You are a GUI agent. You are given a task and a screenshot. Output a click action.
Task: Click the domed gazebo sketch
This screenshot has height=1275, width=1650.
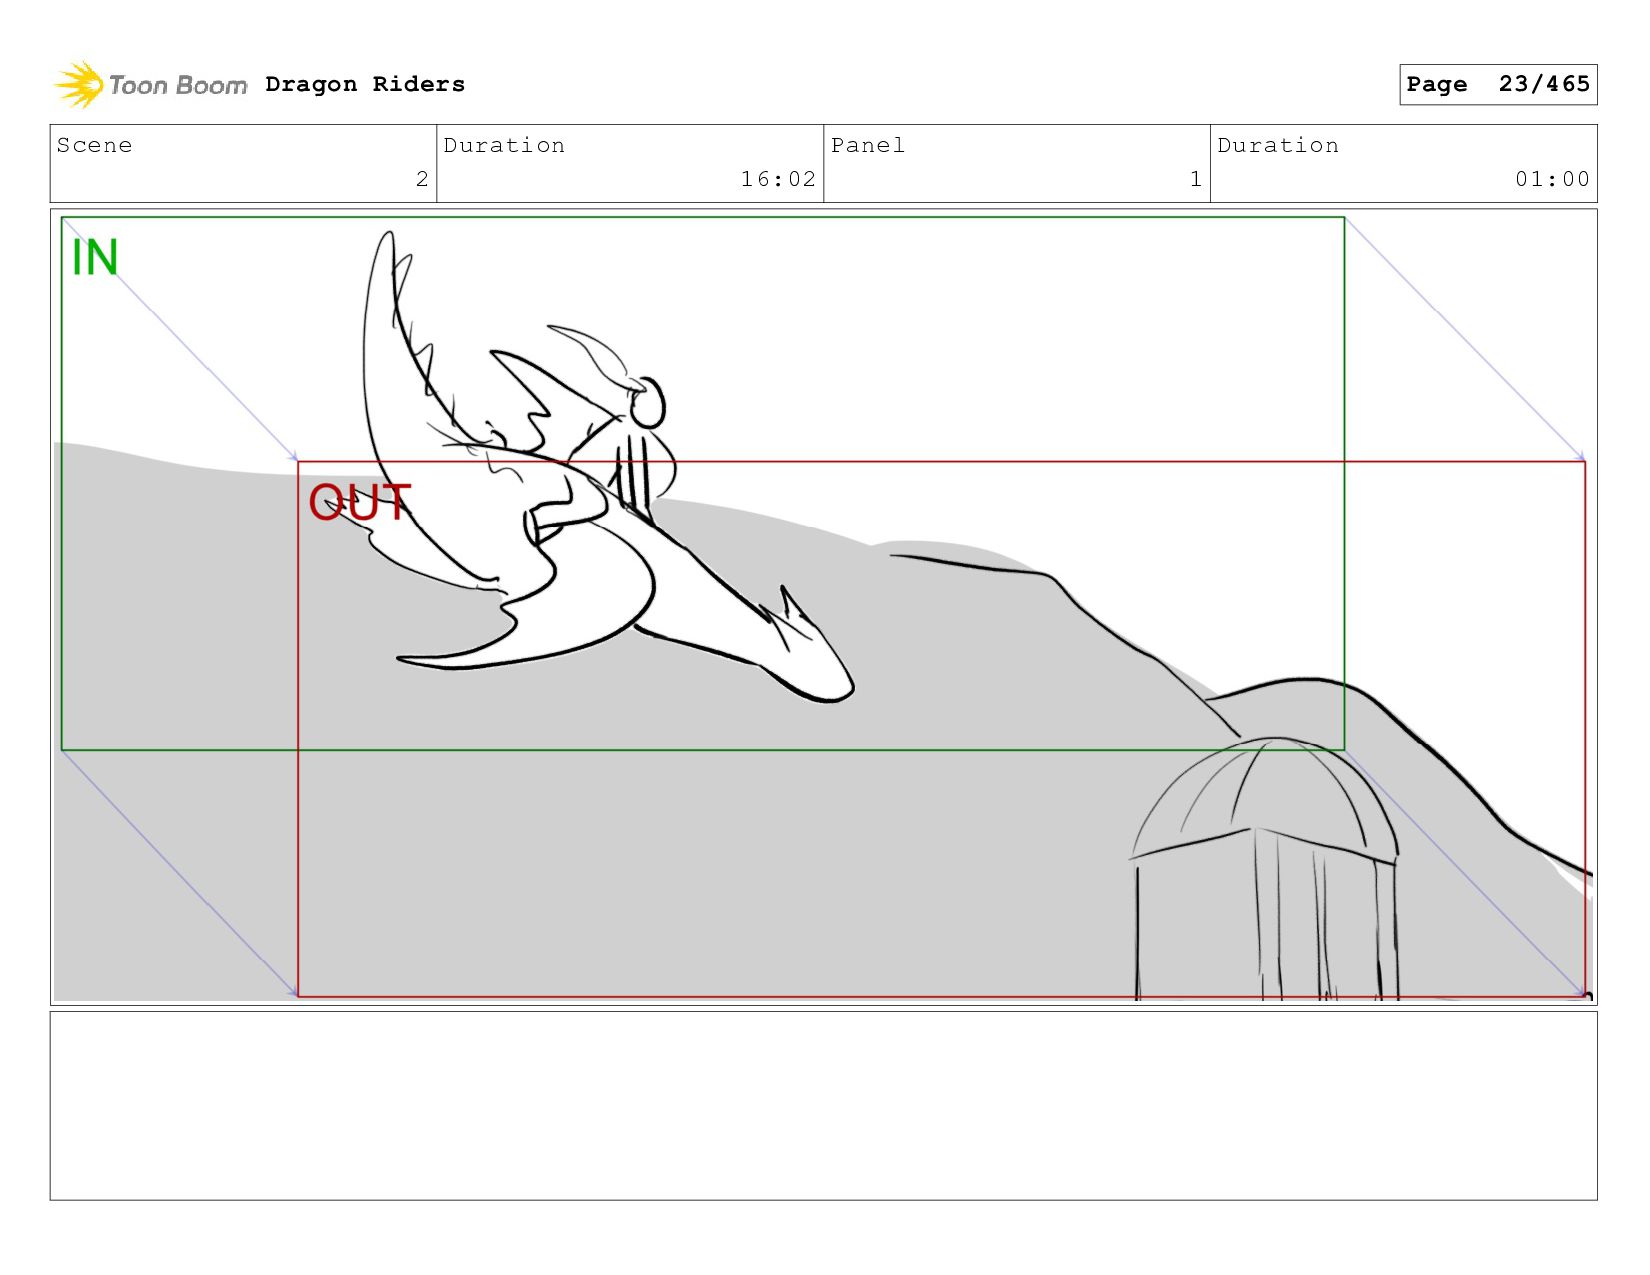point(1265,868)
